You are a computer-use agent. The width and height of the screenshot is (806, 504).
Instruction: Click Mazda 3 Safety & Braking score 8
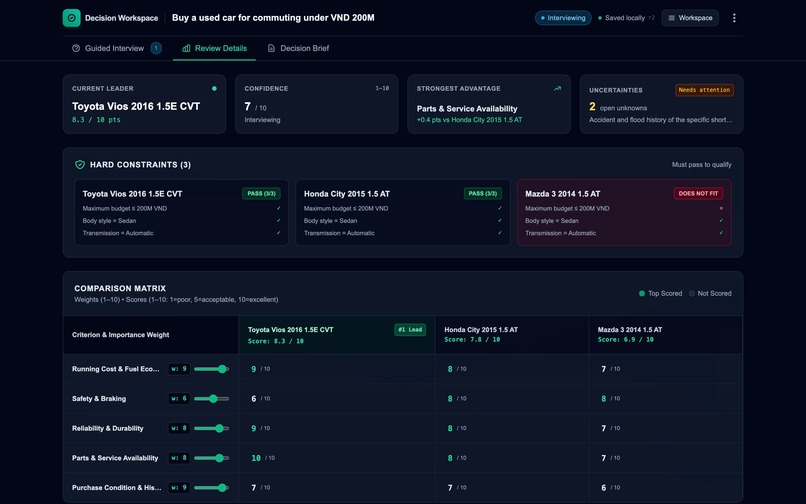[603, 399]
